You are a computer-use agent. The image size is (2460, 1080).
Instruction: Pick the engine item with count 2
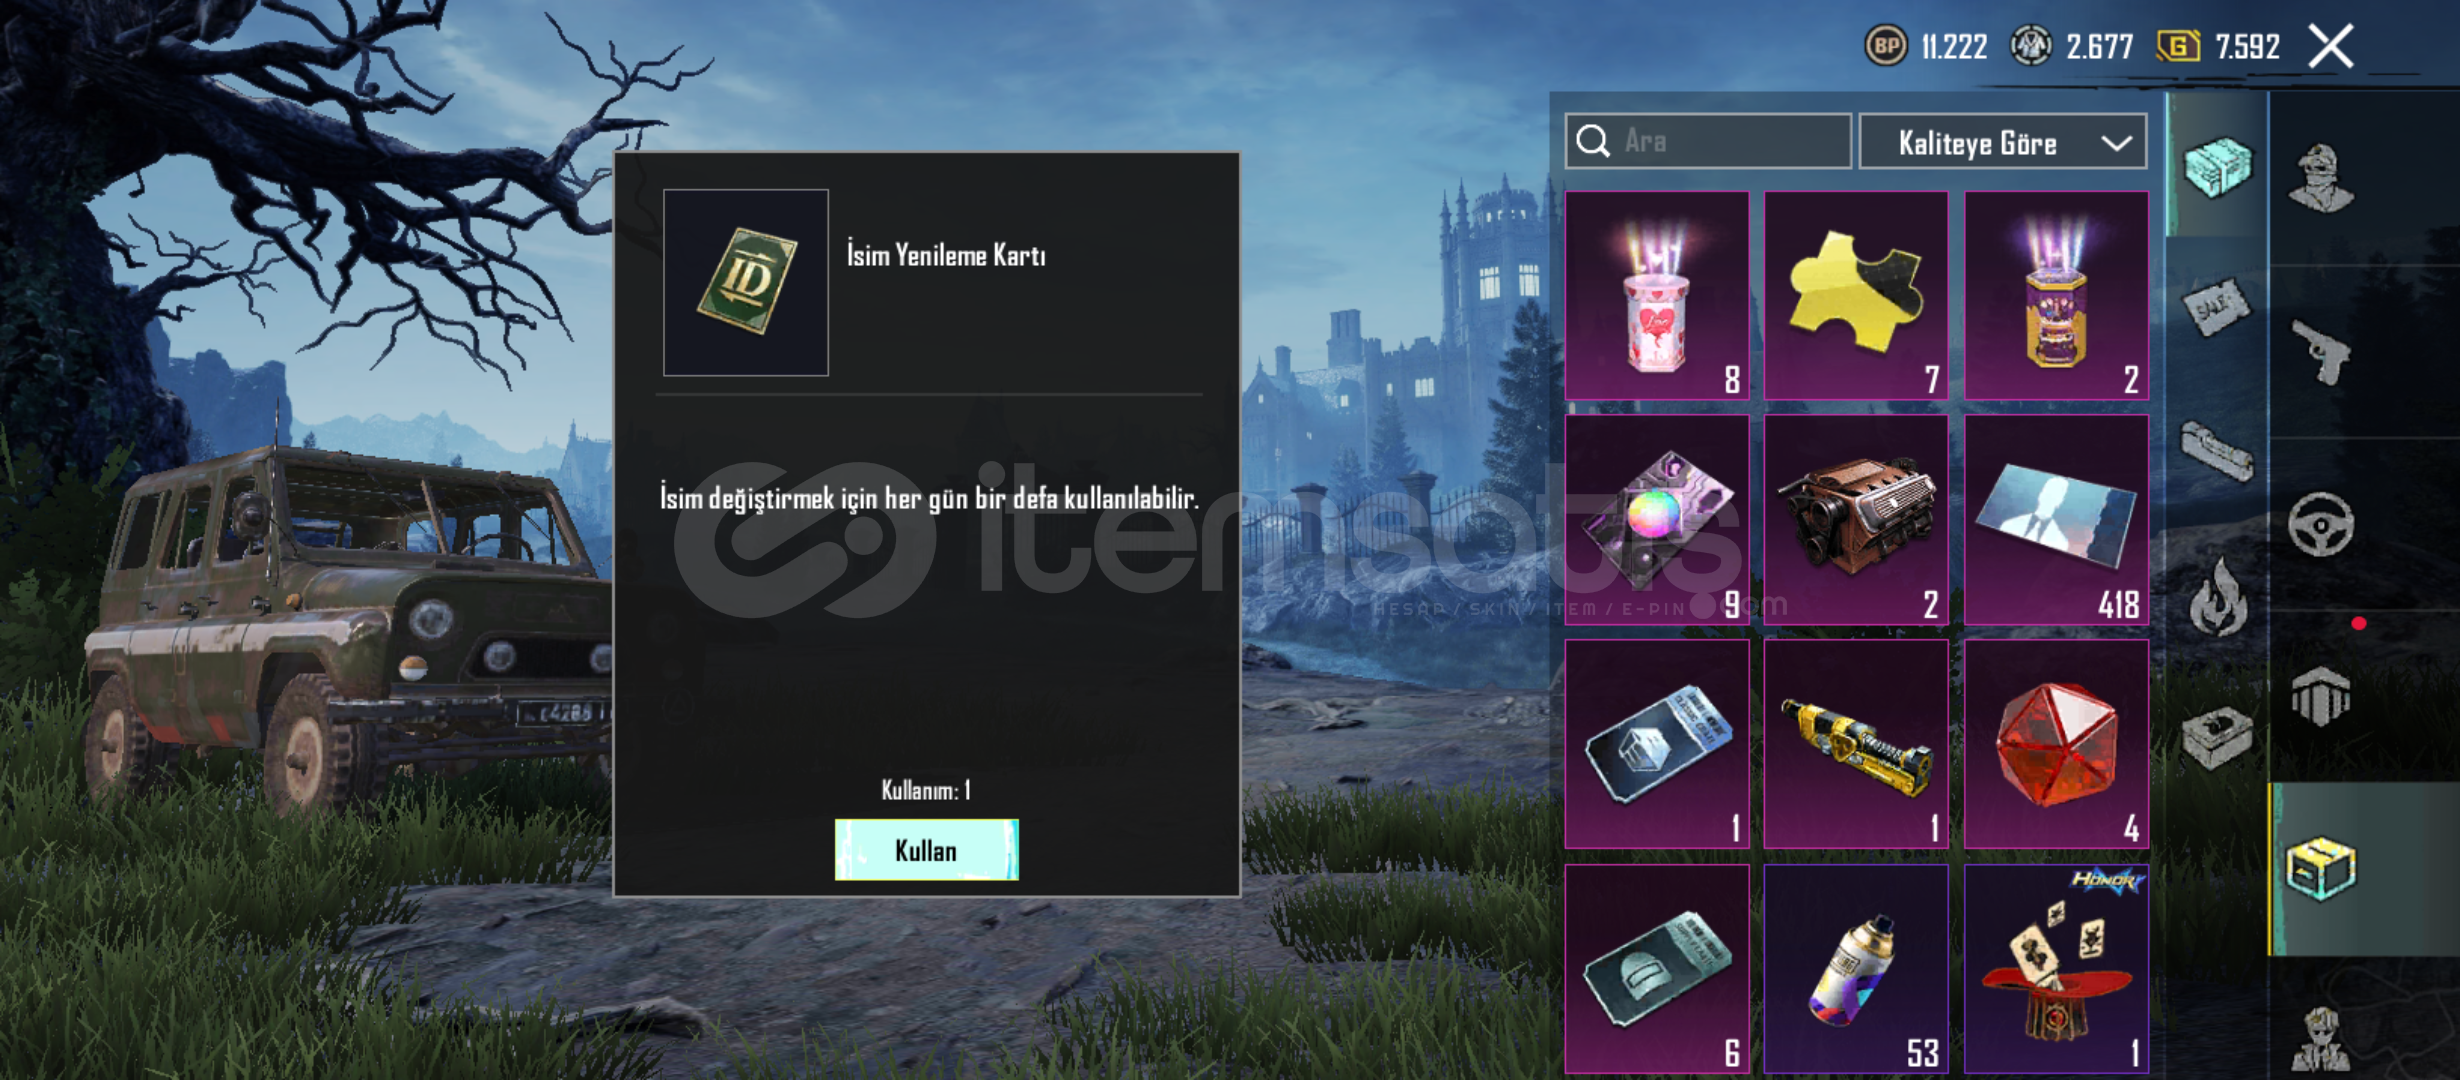[x=1856, y=520]
